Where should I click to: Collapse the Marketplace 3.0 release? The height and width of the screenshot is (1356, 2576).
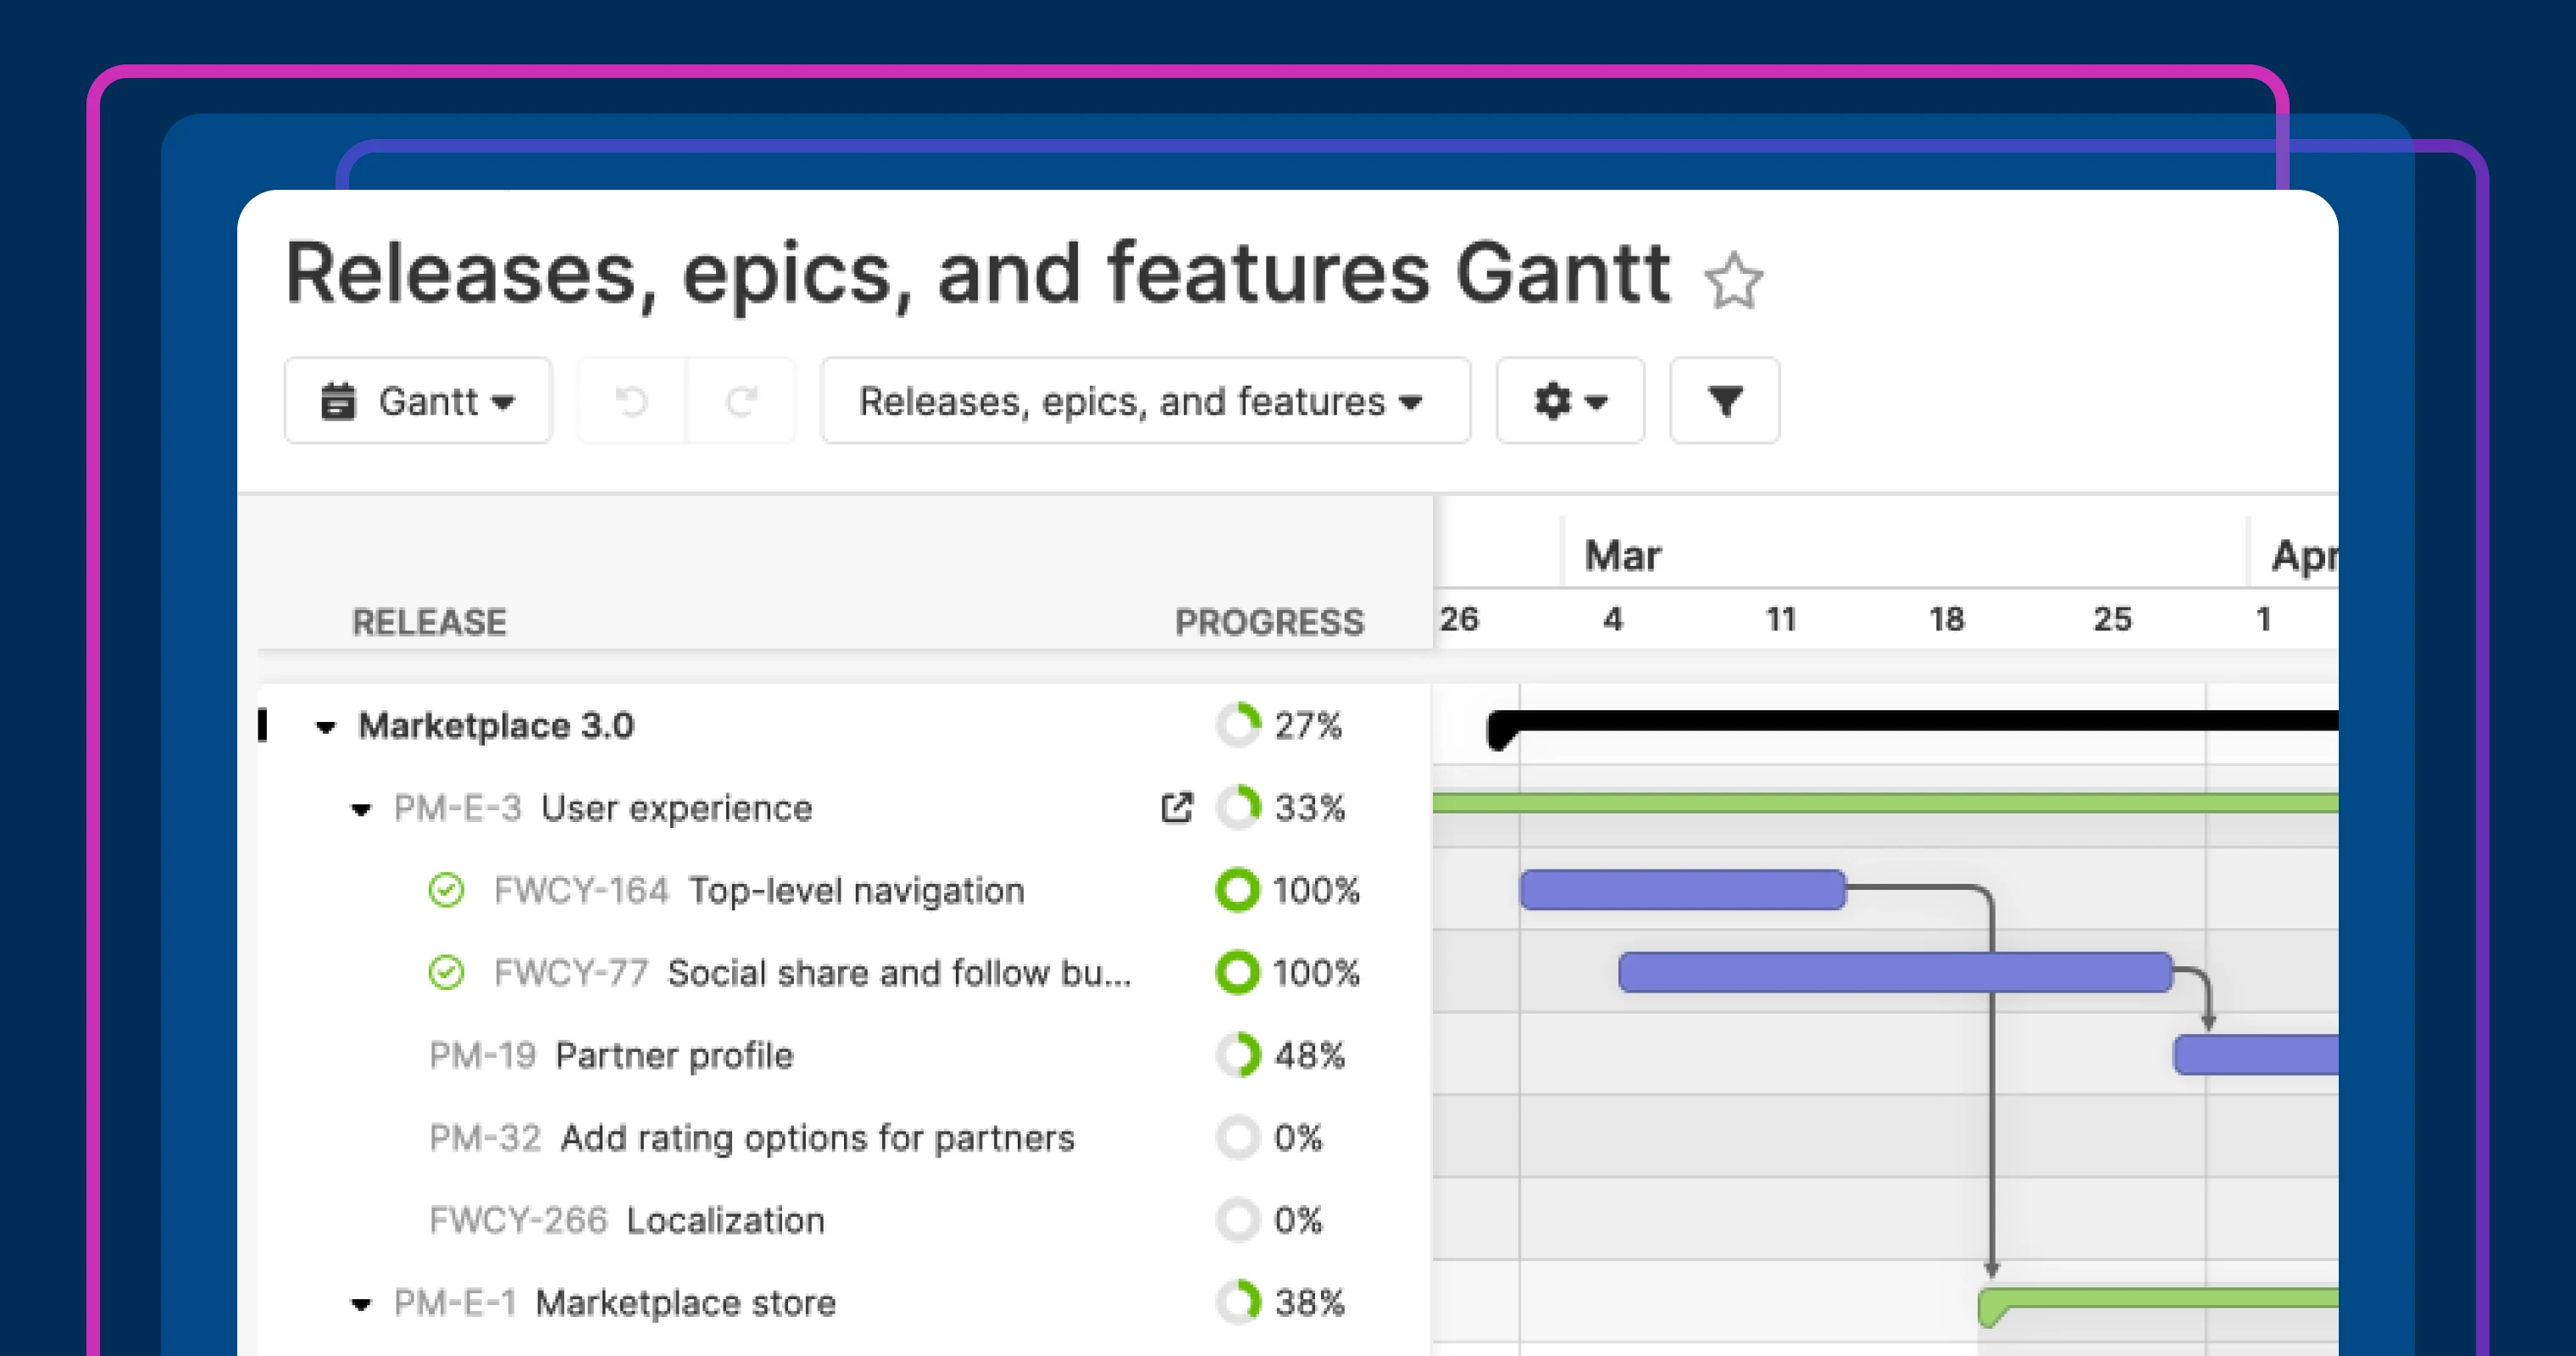coord(325,727)
